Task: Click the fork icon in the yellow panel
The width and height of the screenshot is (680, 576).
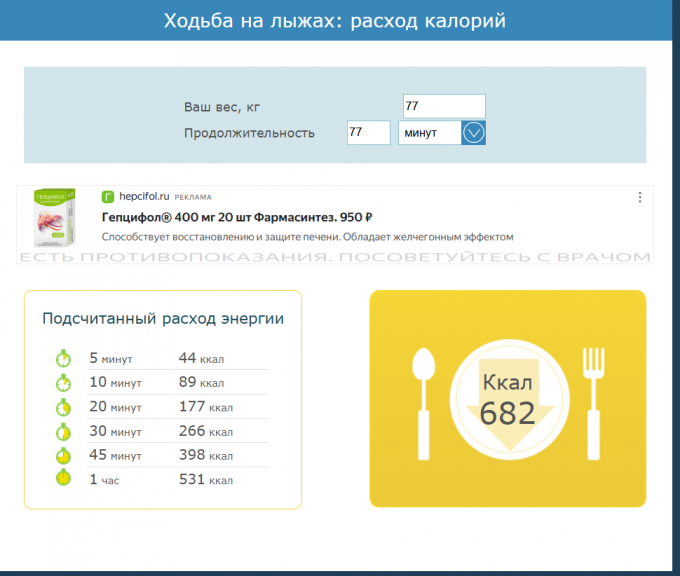Action: 594,400
